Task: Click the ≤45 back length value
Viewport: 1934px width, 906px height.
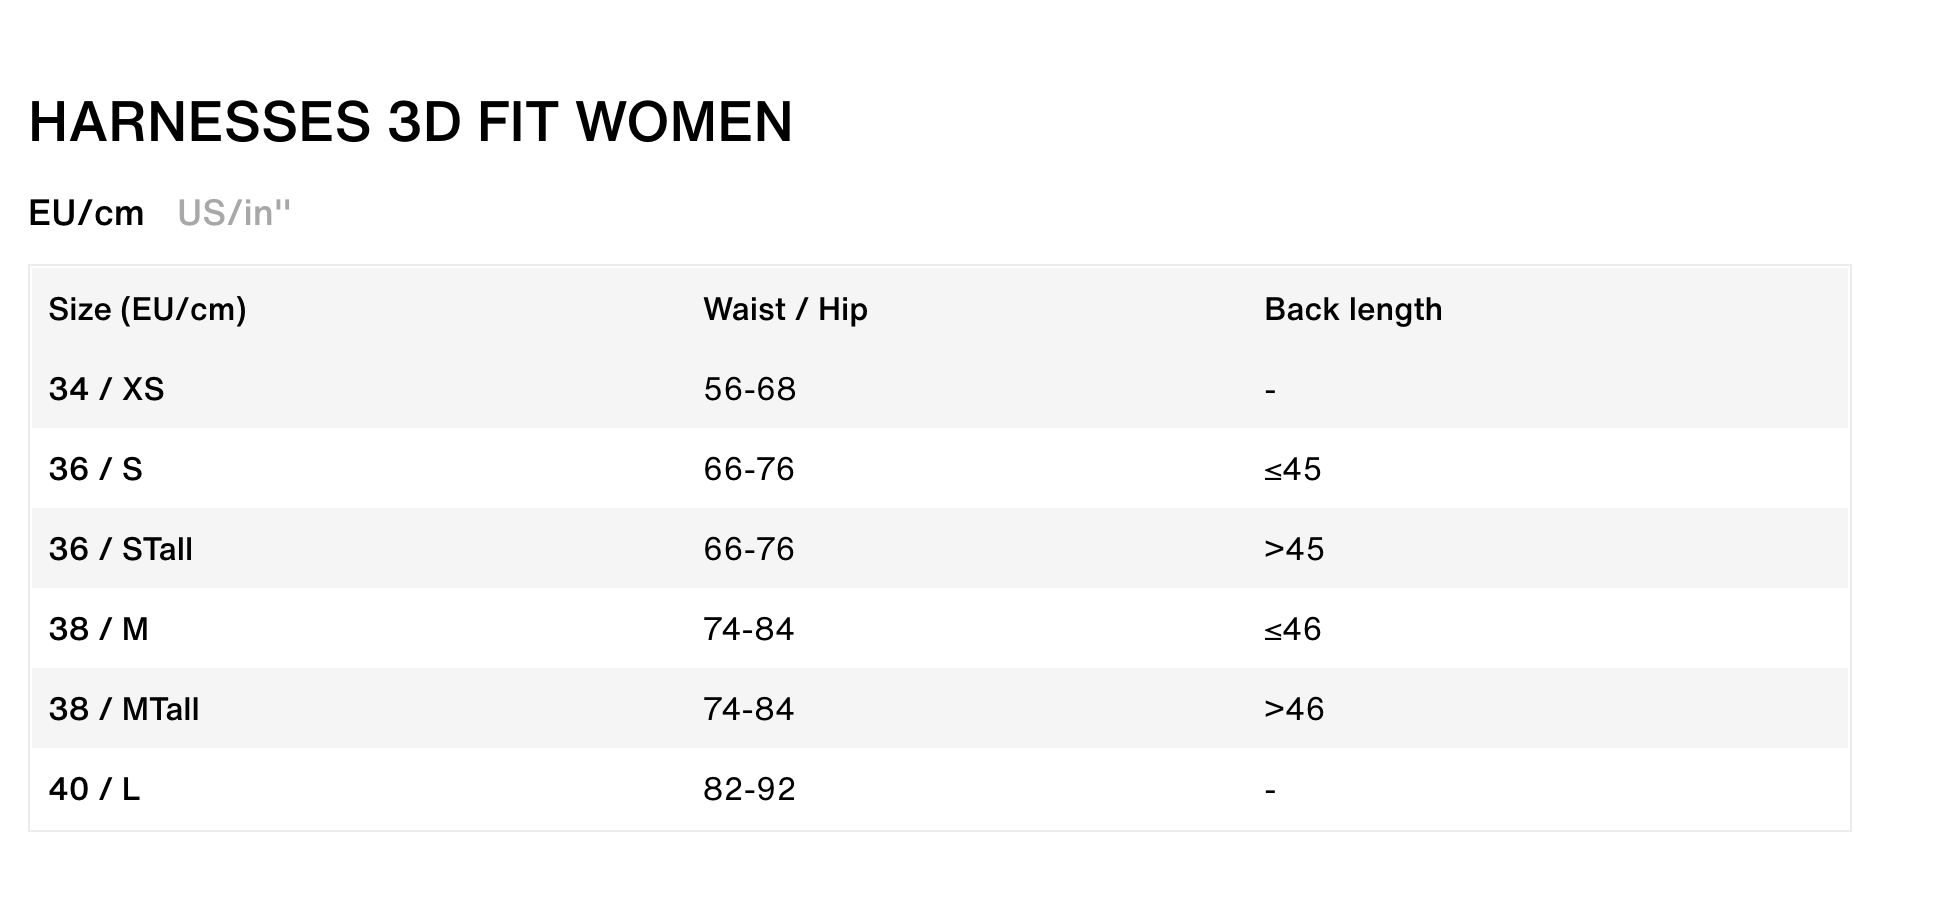Action: 1293,469
